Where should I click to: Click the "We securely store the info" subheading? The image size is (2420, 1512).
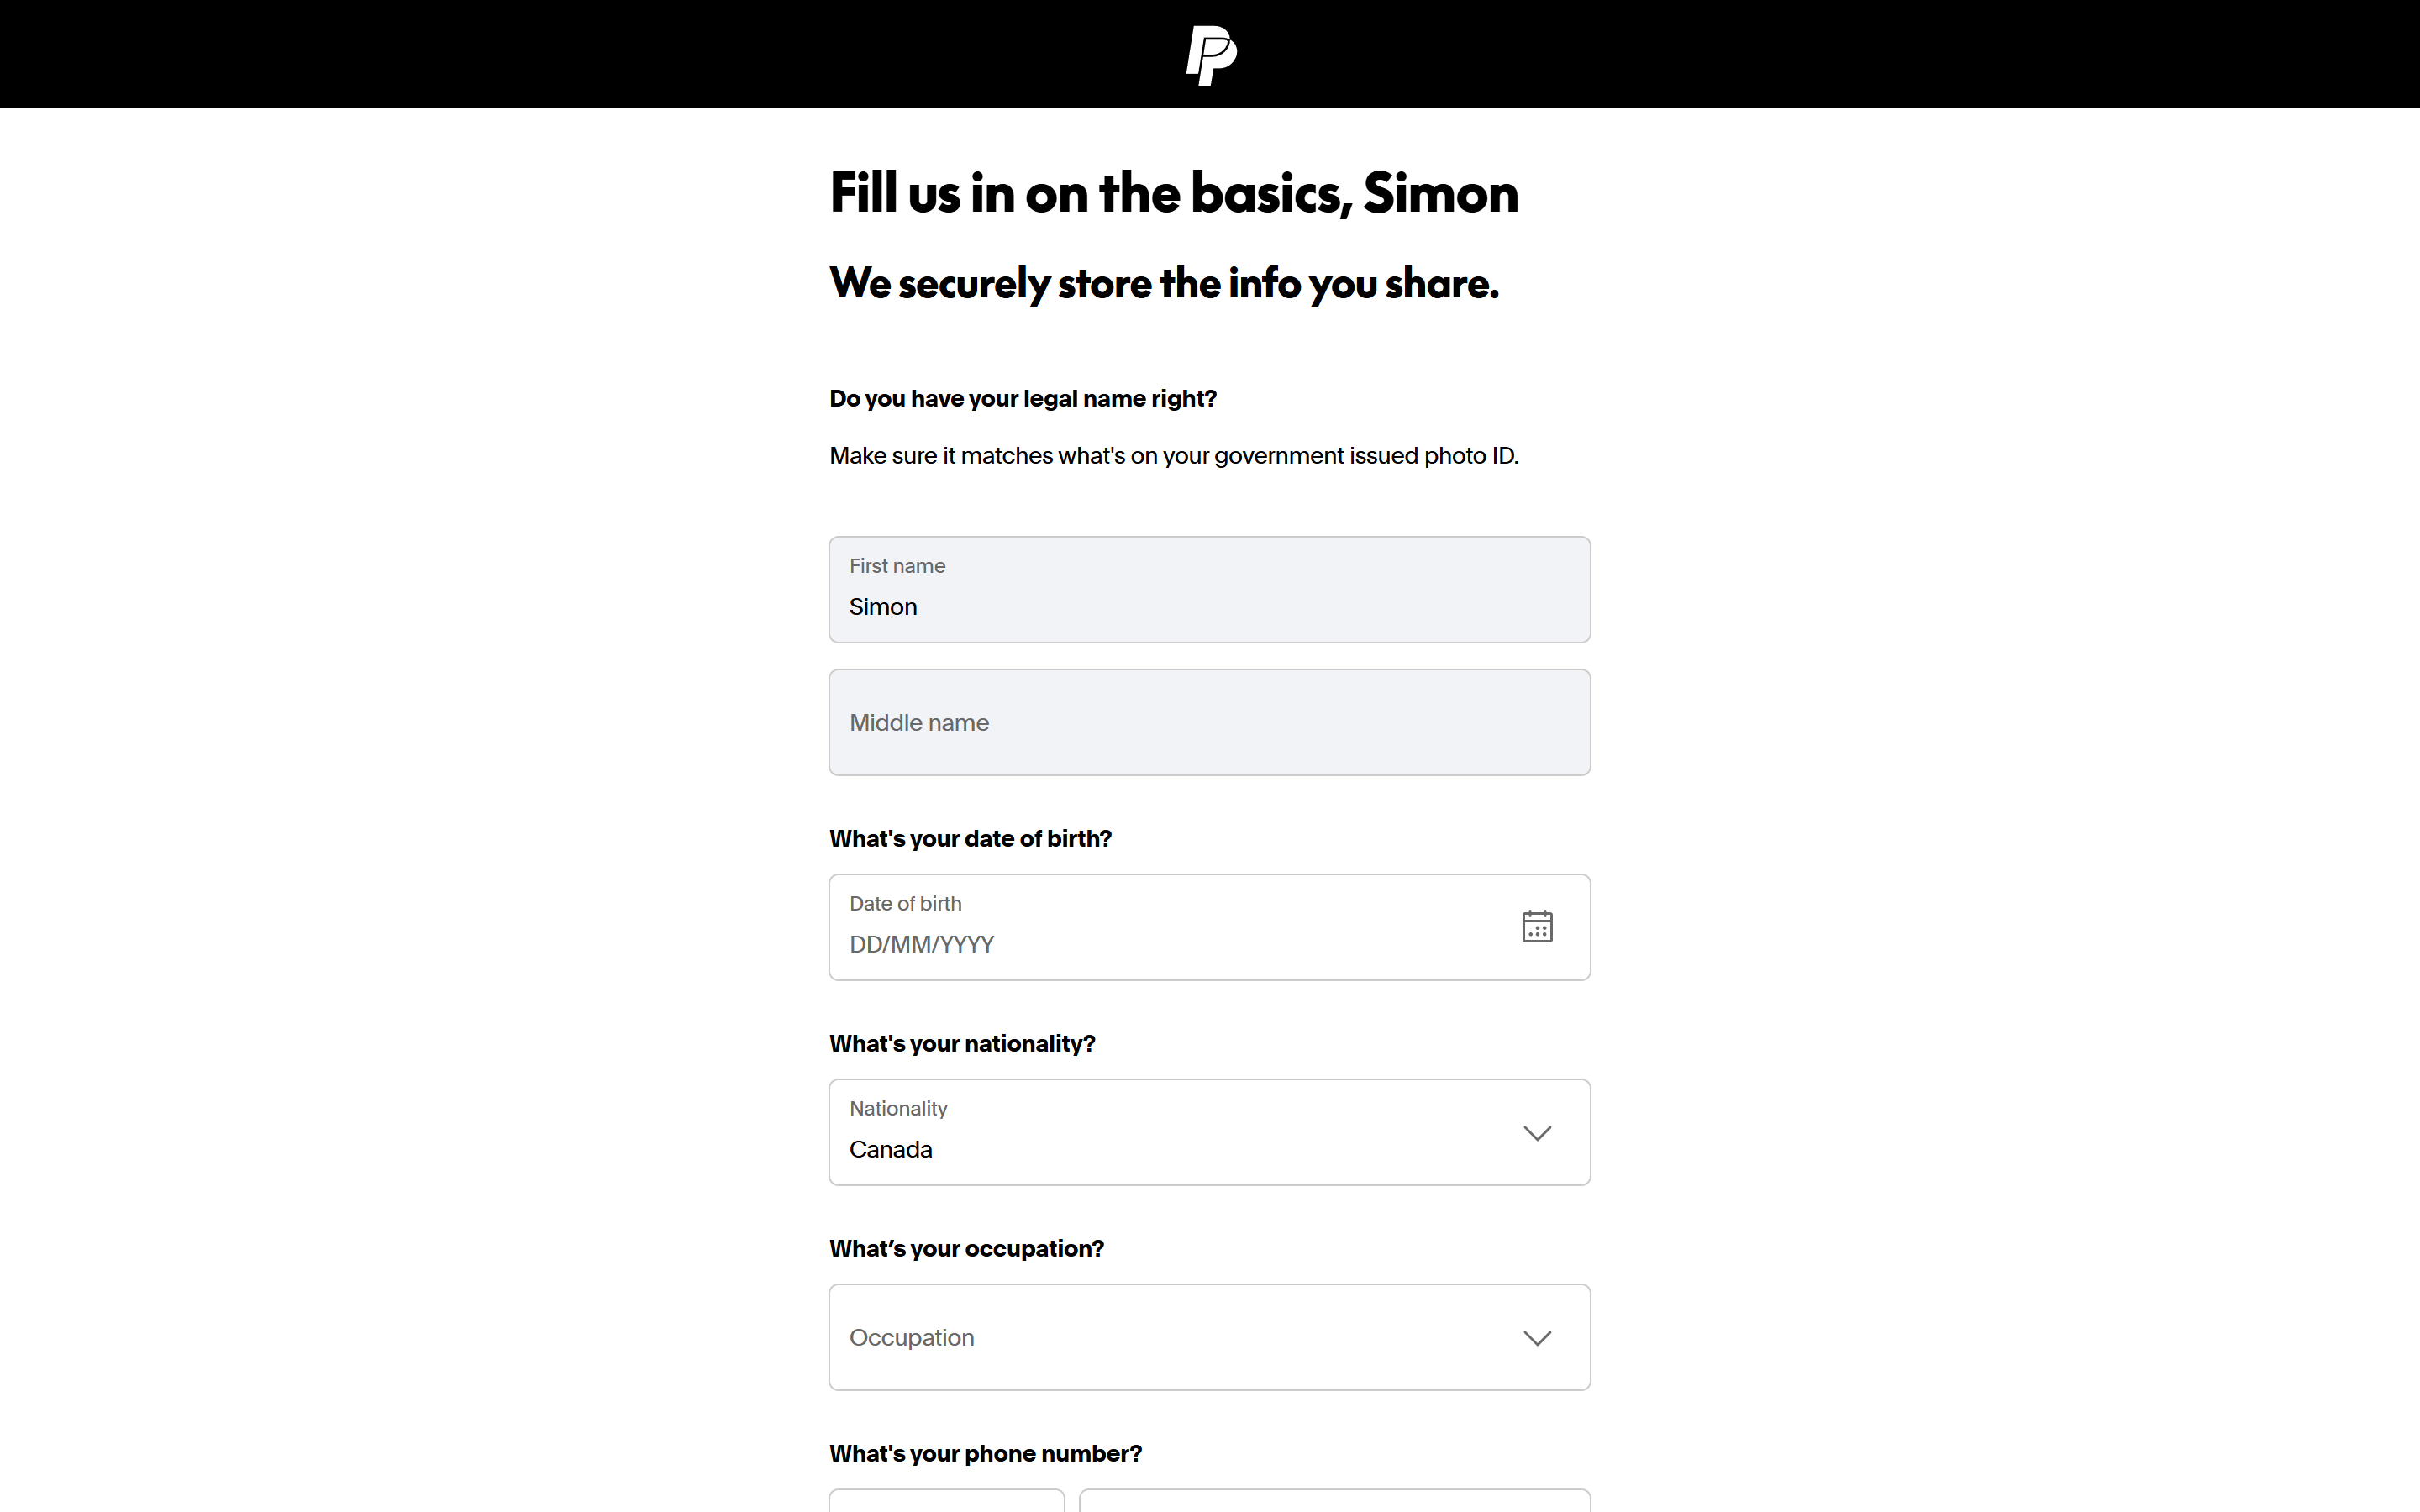pyautogui.click(x=1164, y=284)
